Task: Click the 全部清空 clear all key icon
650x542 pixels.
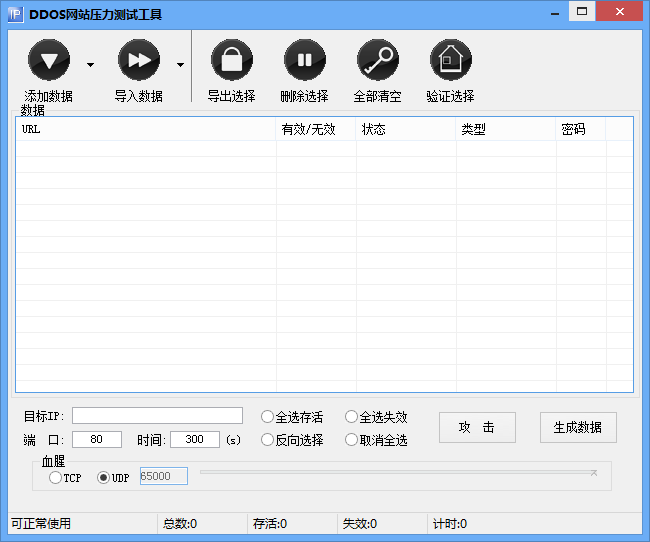Action: [378, 60]
